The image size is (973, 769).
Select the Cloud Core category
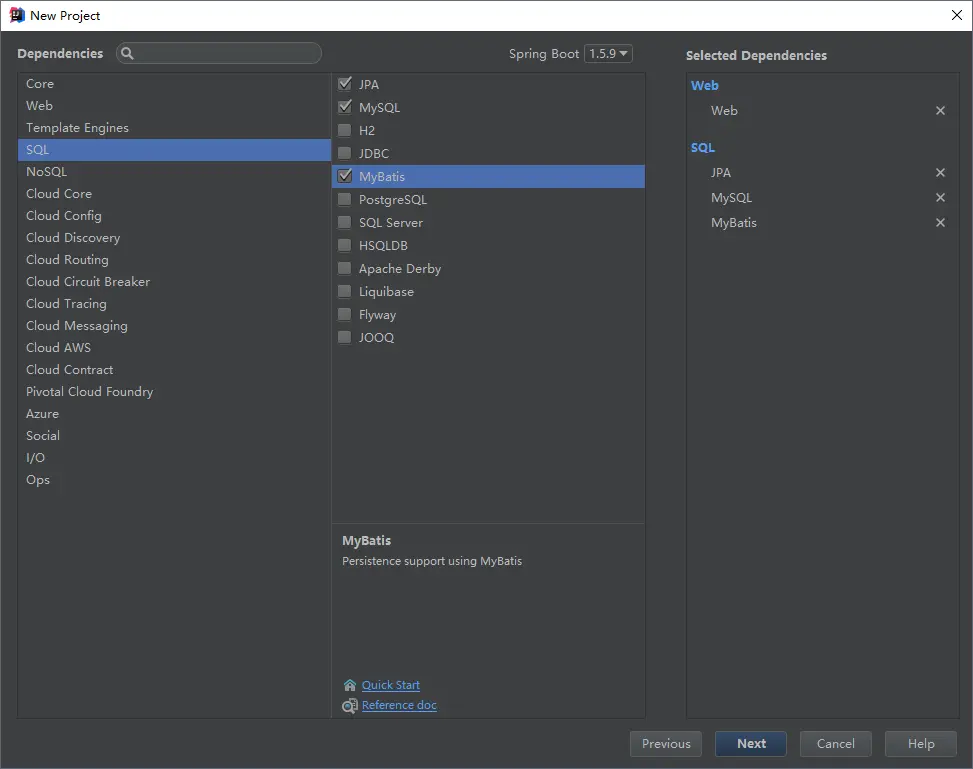click(x=174, y=194)
